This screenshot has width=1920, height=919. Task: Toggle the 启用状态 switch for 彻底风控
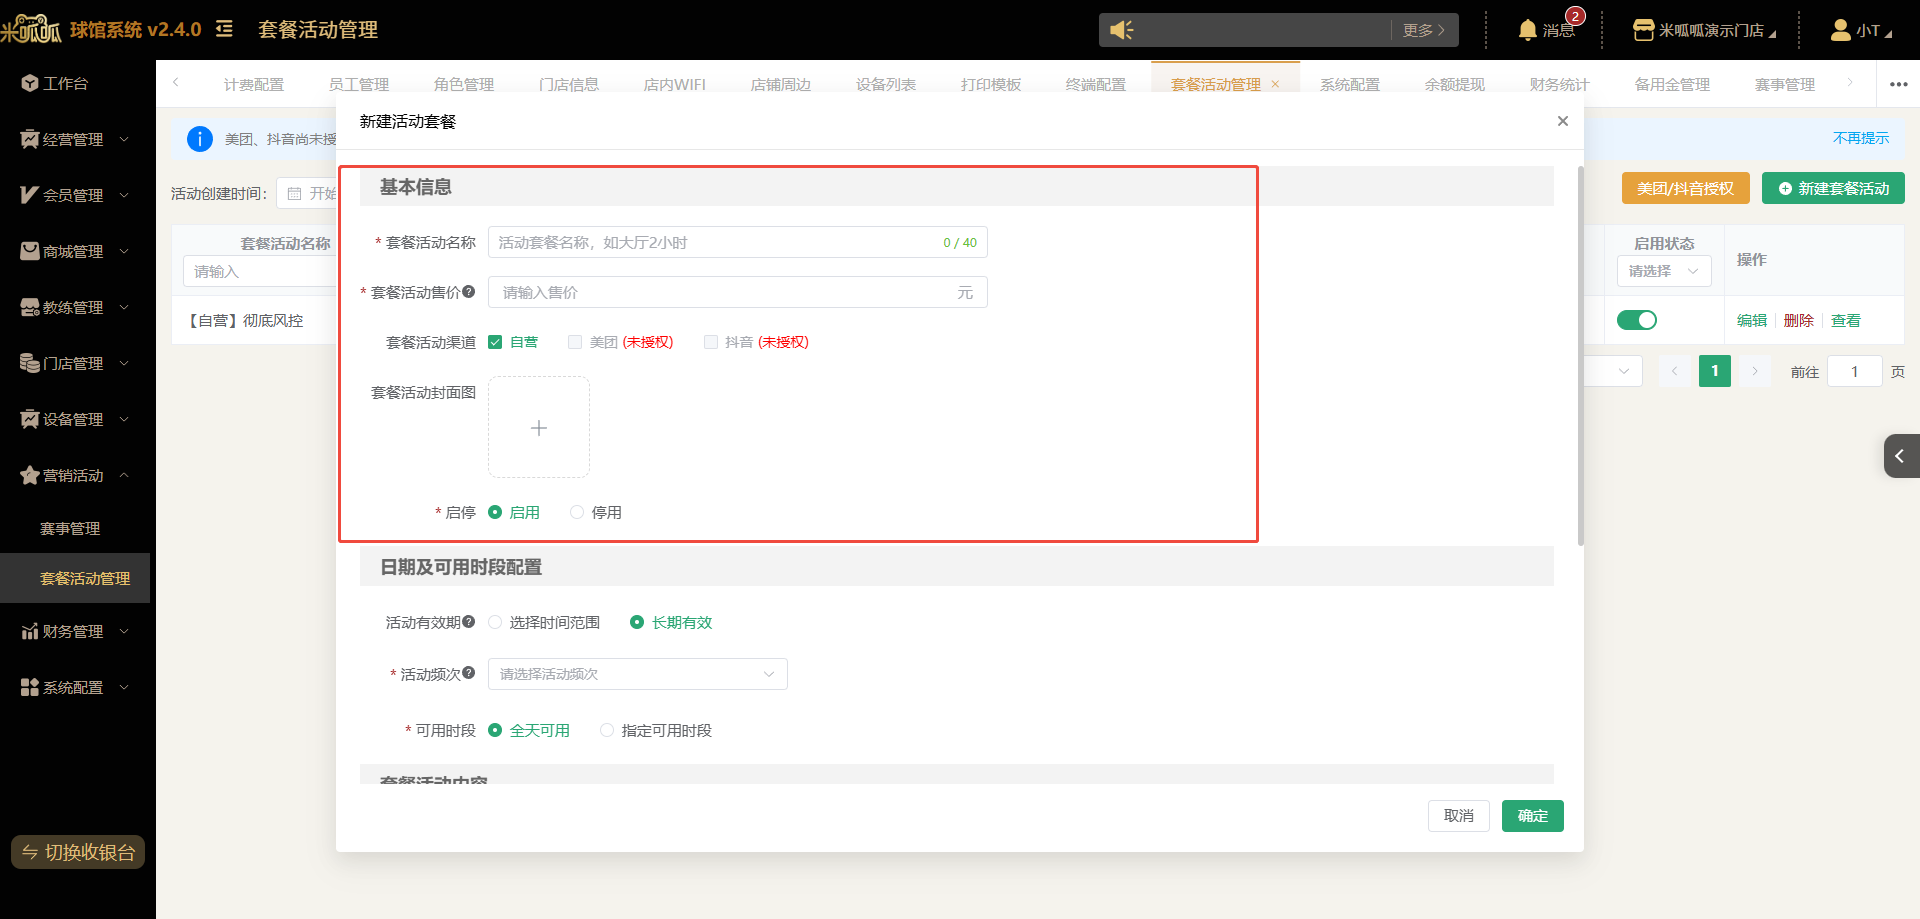pyautogui.click(x=1637, y=320)
